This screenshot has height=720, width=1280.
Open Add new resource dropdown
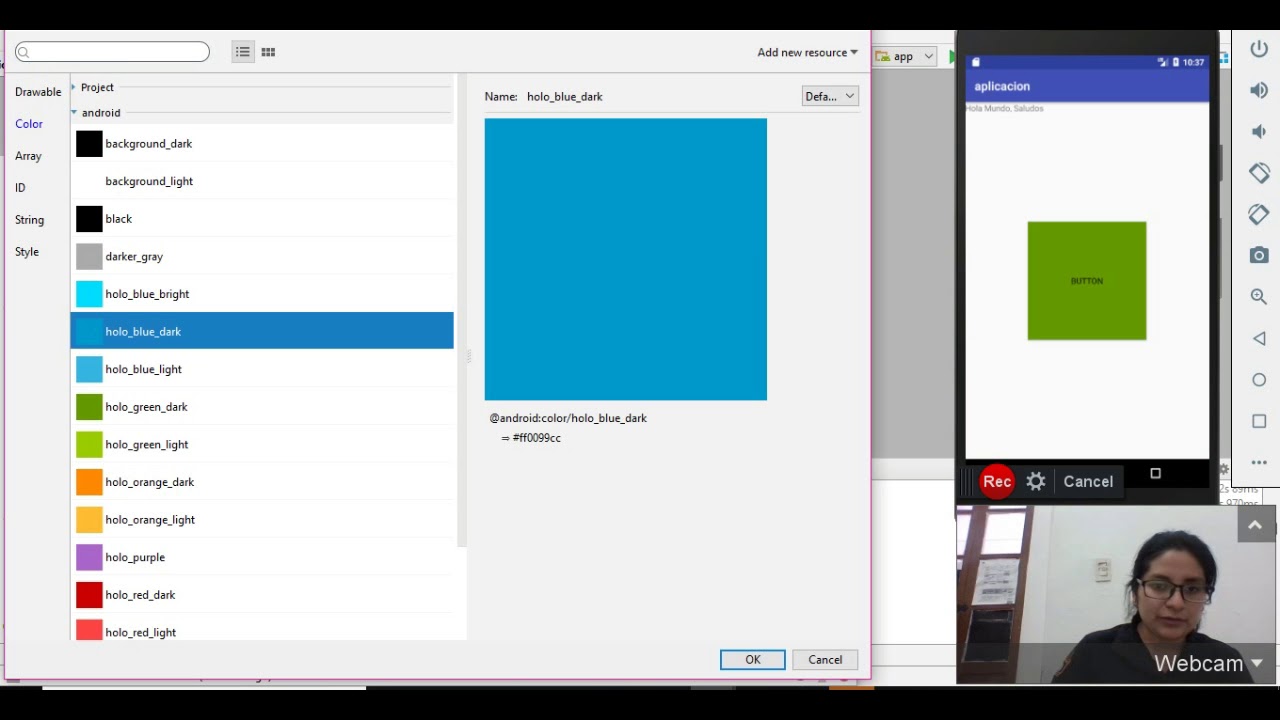pyautogui.click(x=807, y=52)
